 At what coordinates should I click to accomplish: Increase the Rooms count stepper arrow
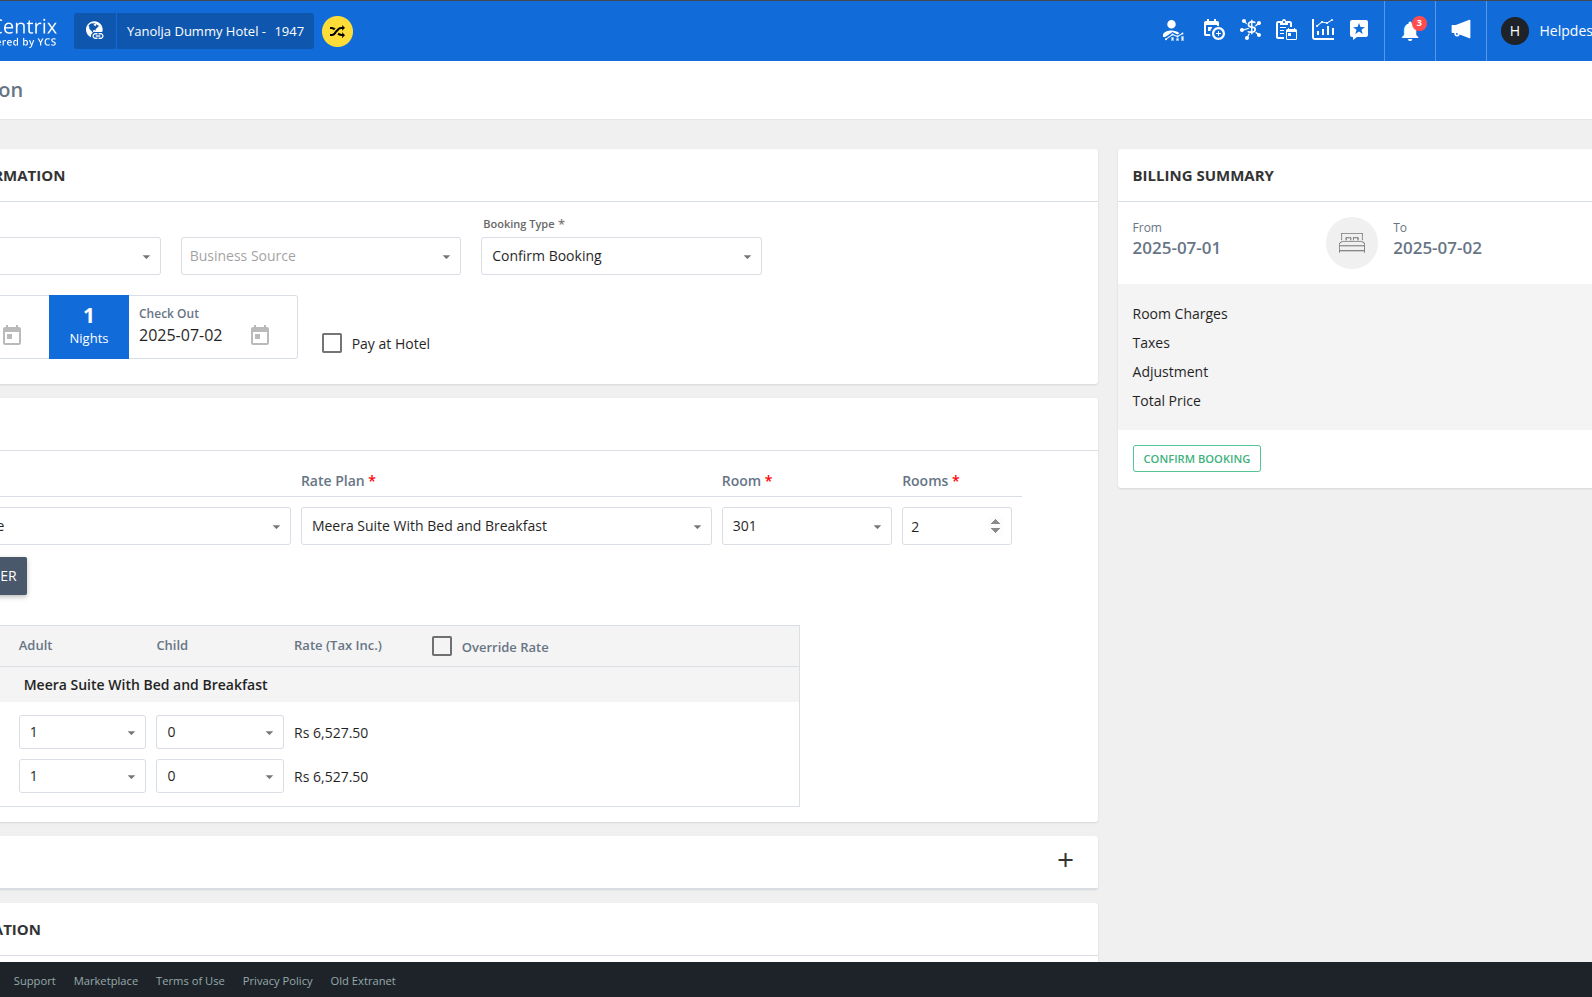tap(995, 521)
